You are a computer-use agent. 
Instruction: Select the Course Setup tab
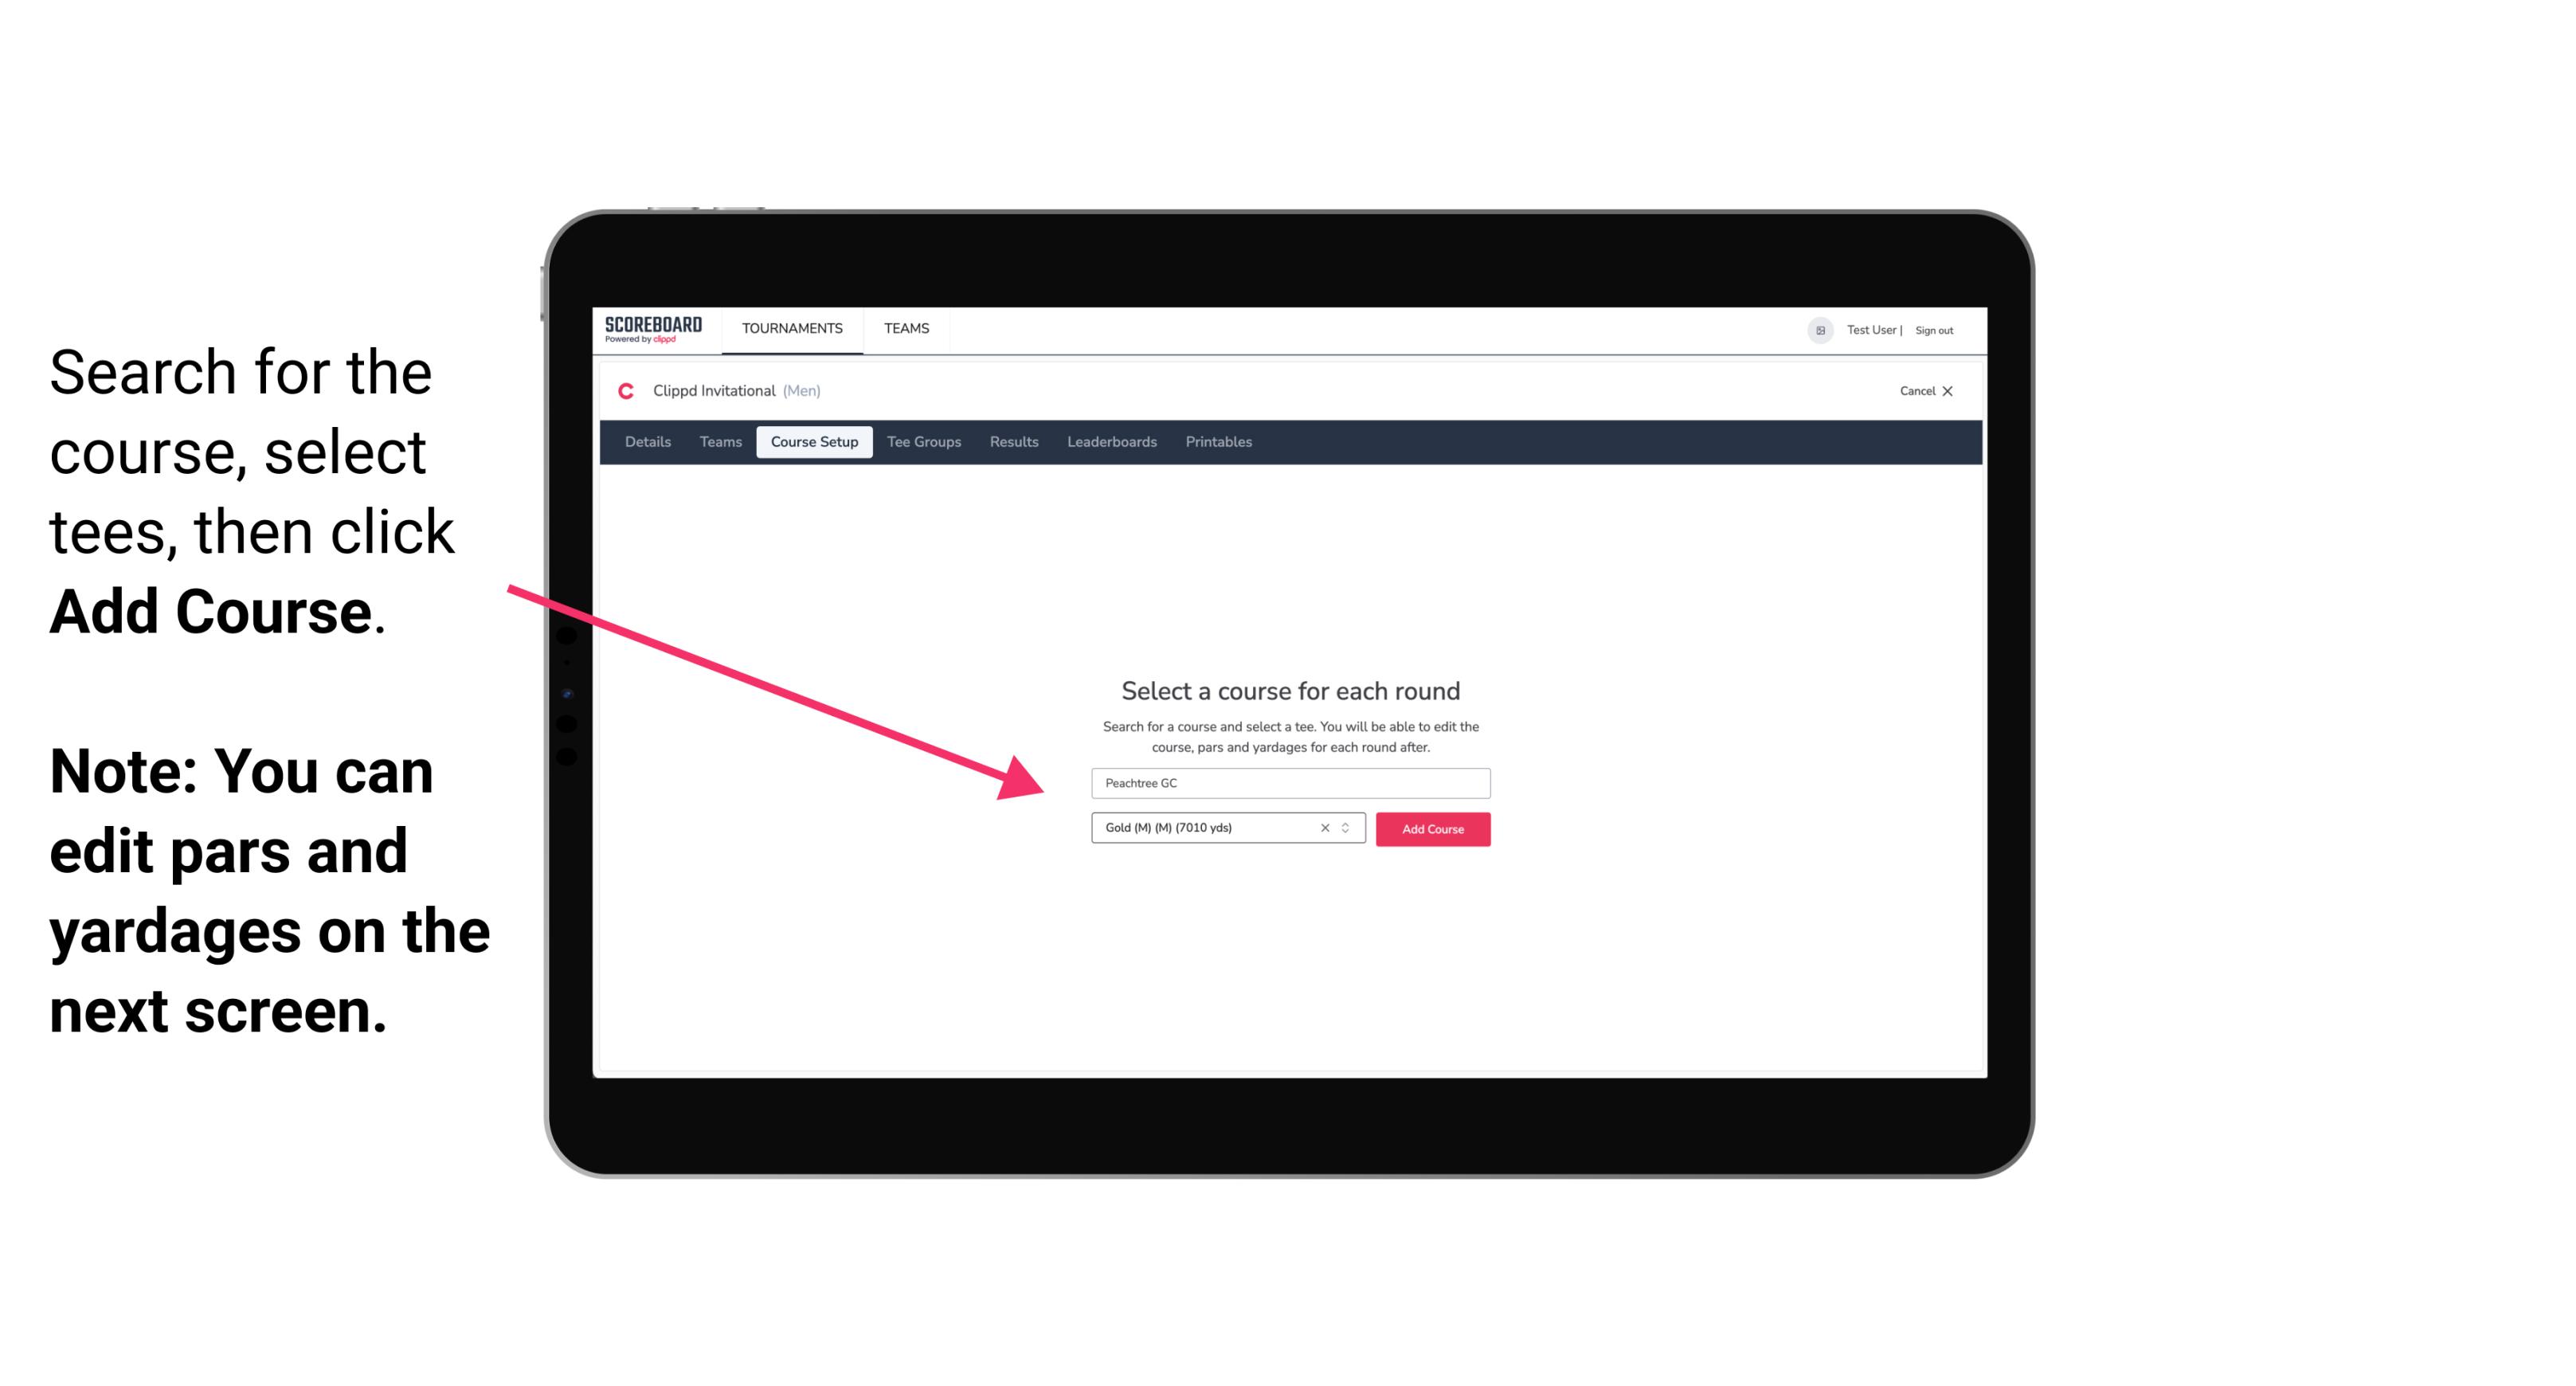pos(814,442)
